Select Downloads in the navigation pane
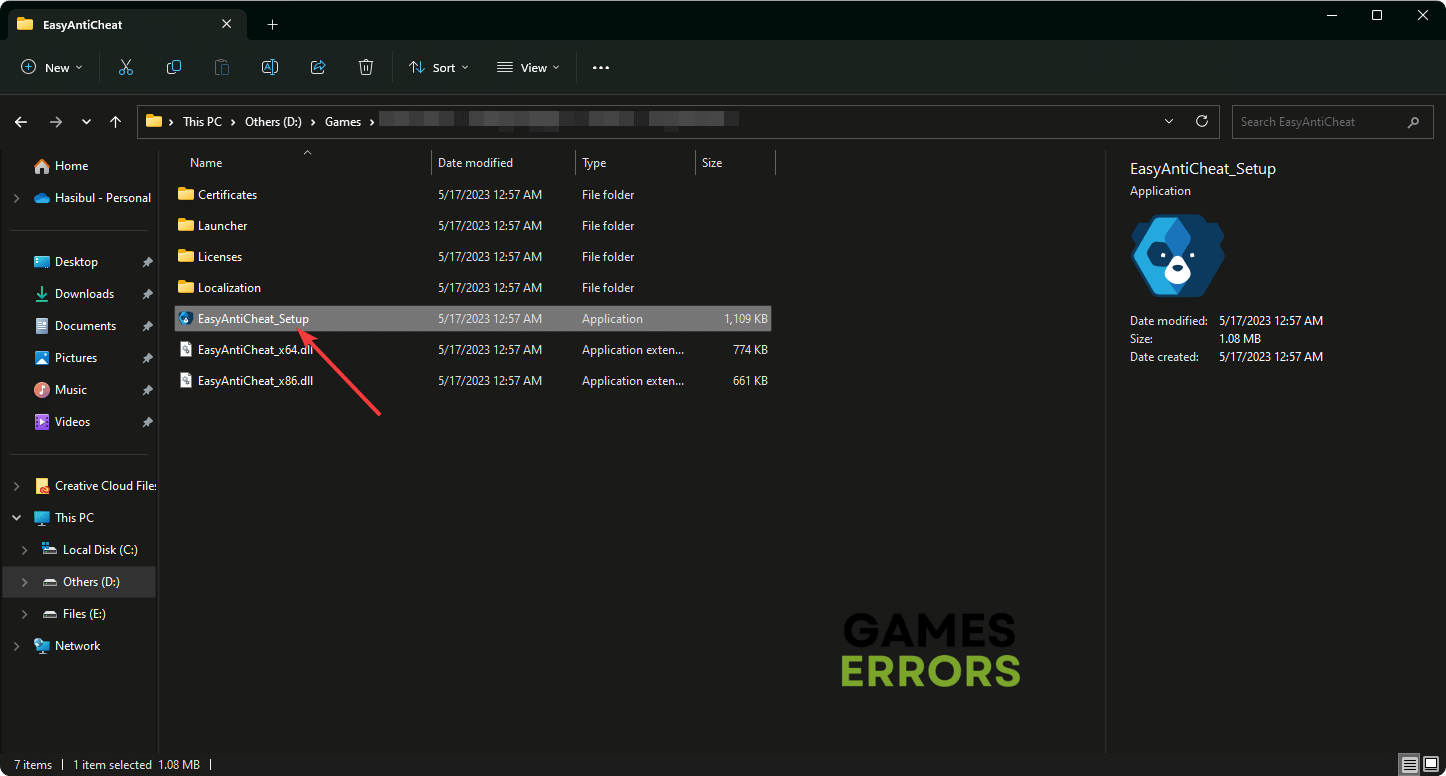The height and width of the screenshot is (776, 1446). 84,294
